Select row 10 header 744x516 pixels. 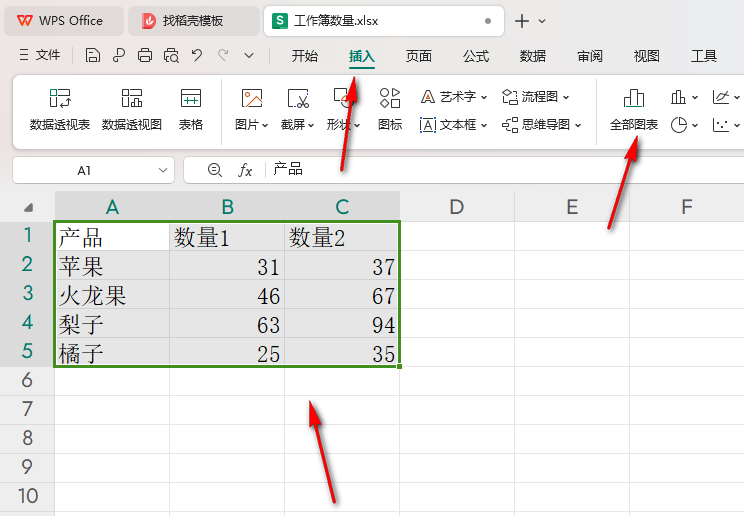click(x=27, y=497)
